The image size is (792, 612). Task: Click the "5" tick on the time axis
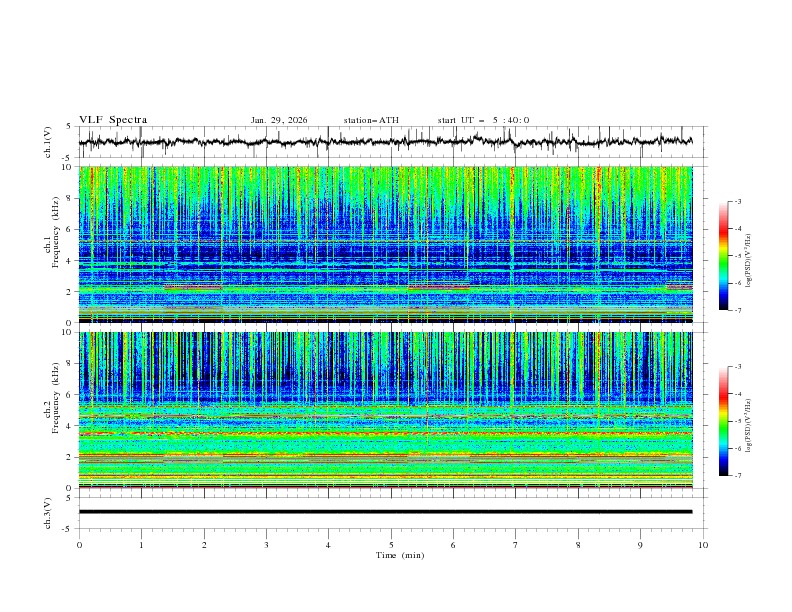point(391,545)
